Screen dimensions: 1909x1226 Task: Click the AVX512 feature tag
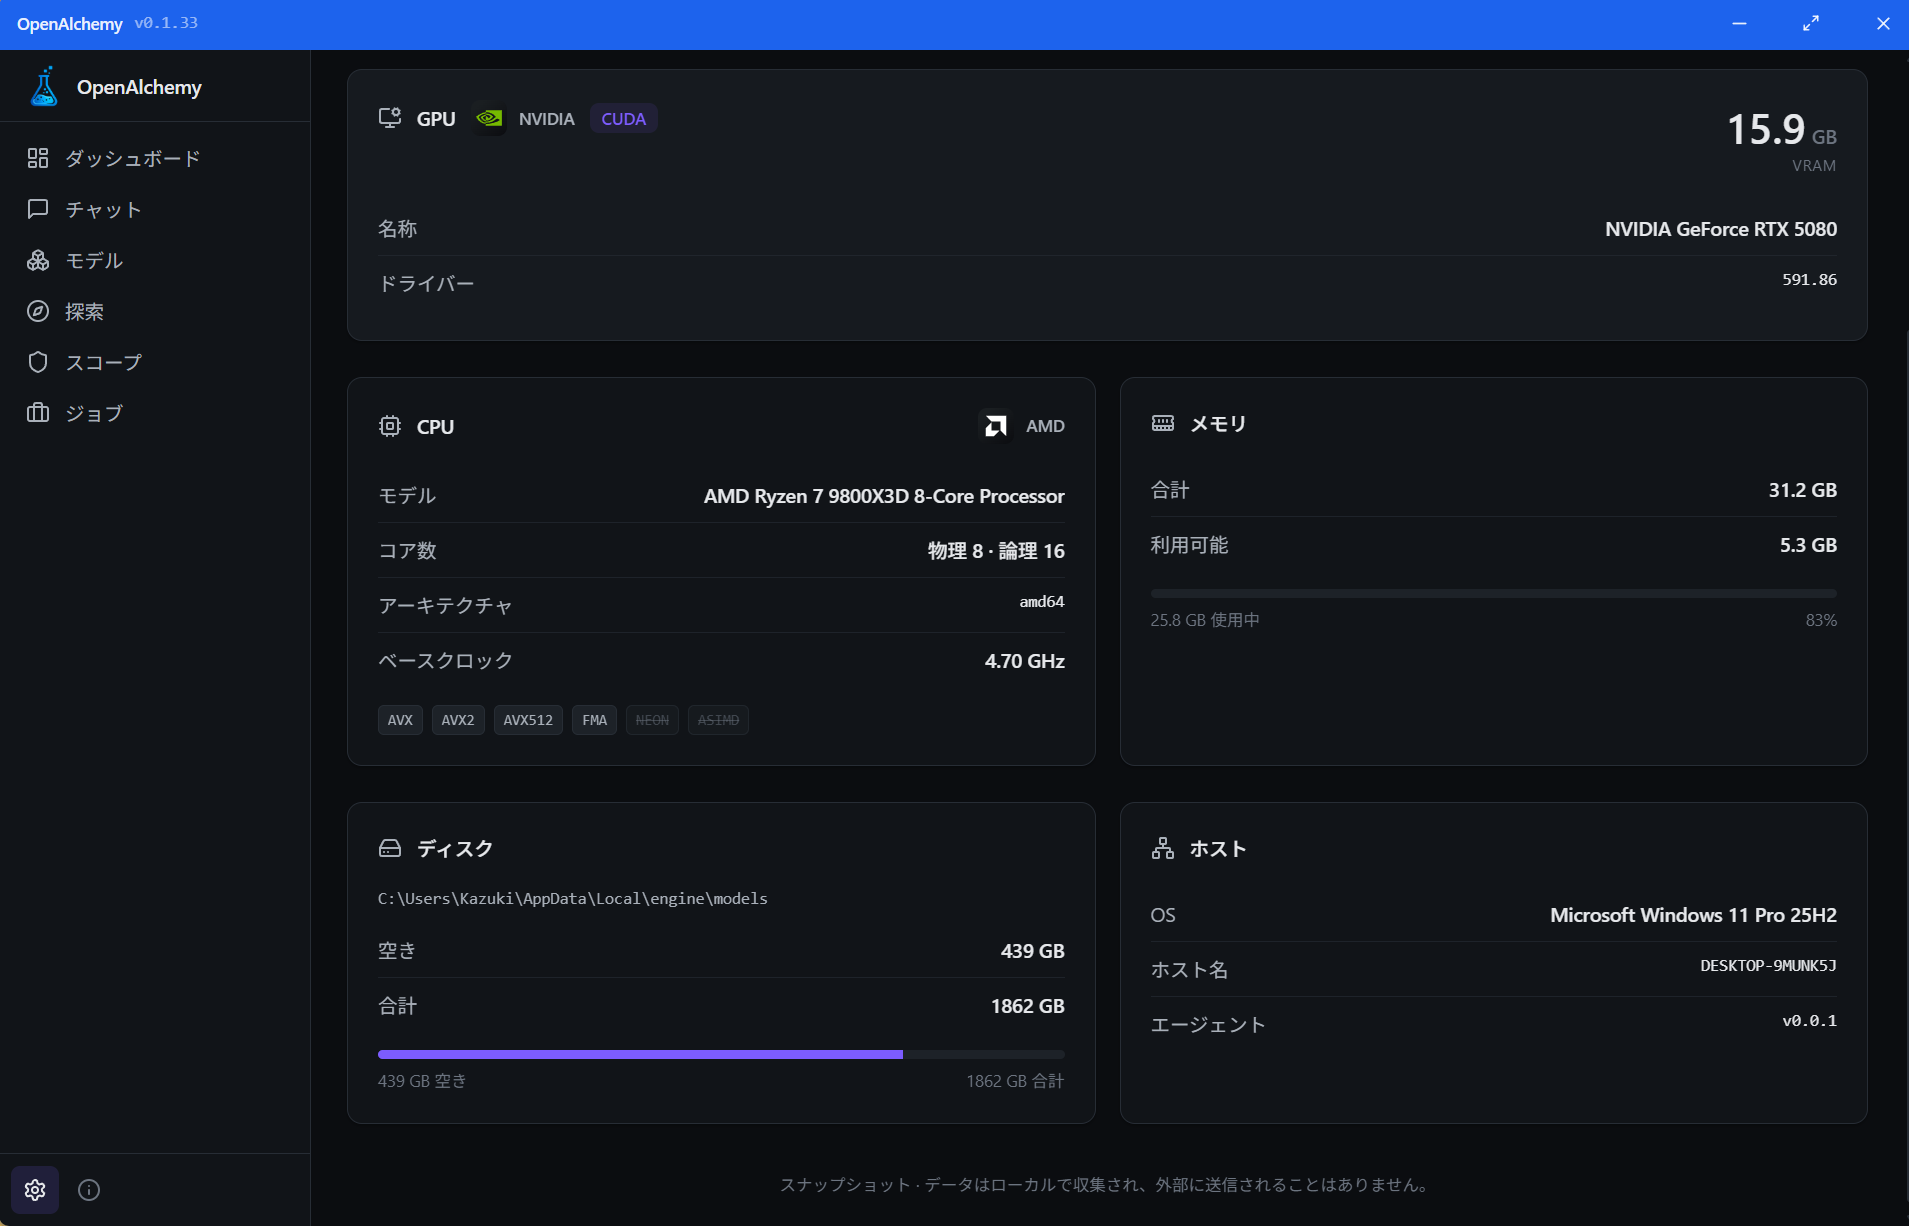pos(528,720)
